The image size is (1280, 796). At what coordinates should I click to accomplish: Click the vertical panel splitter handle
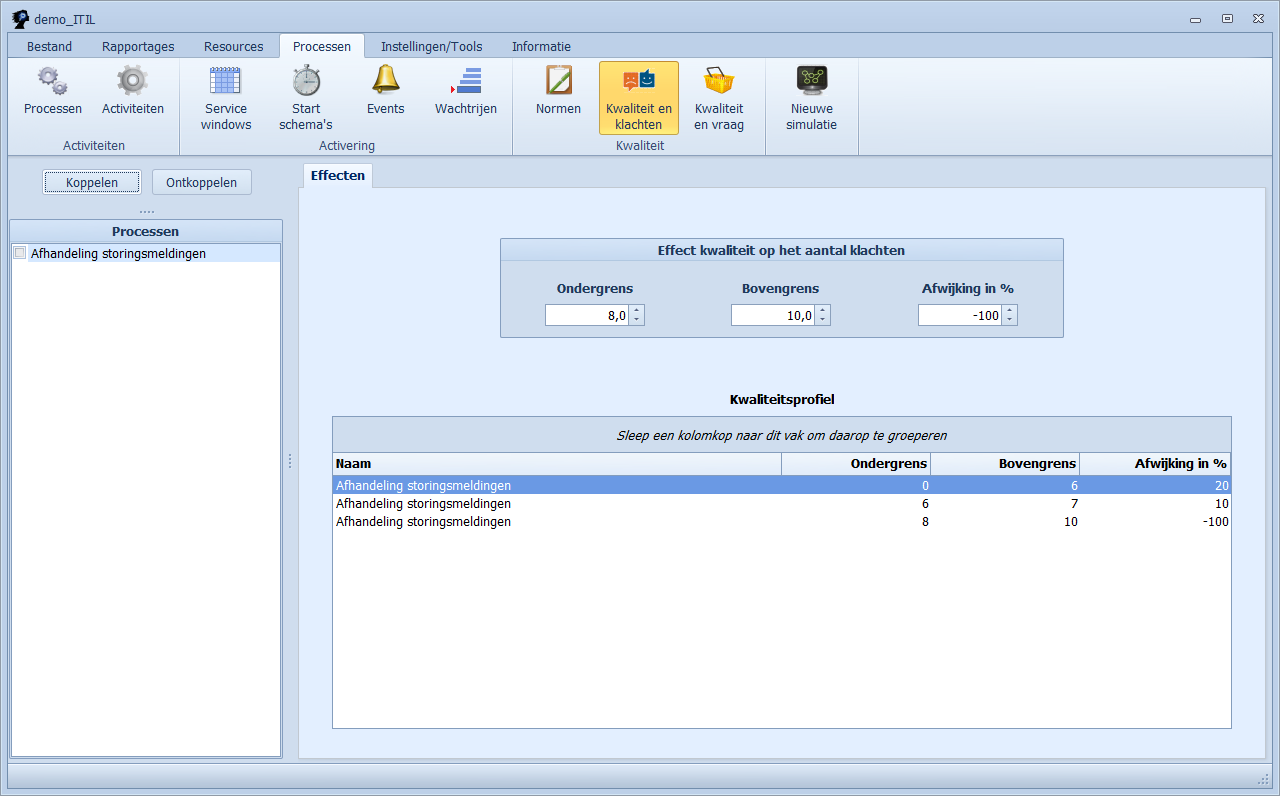tap(290, 460)
